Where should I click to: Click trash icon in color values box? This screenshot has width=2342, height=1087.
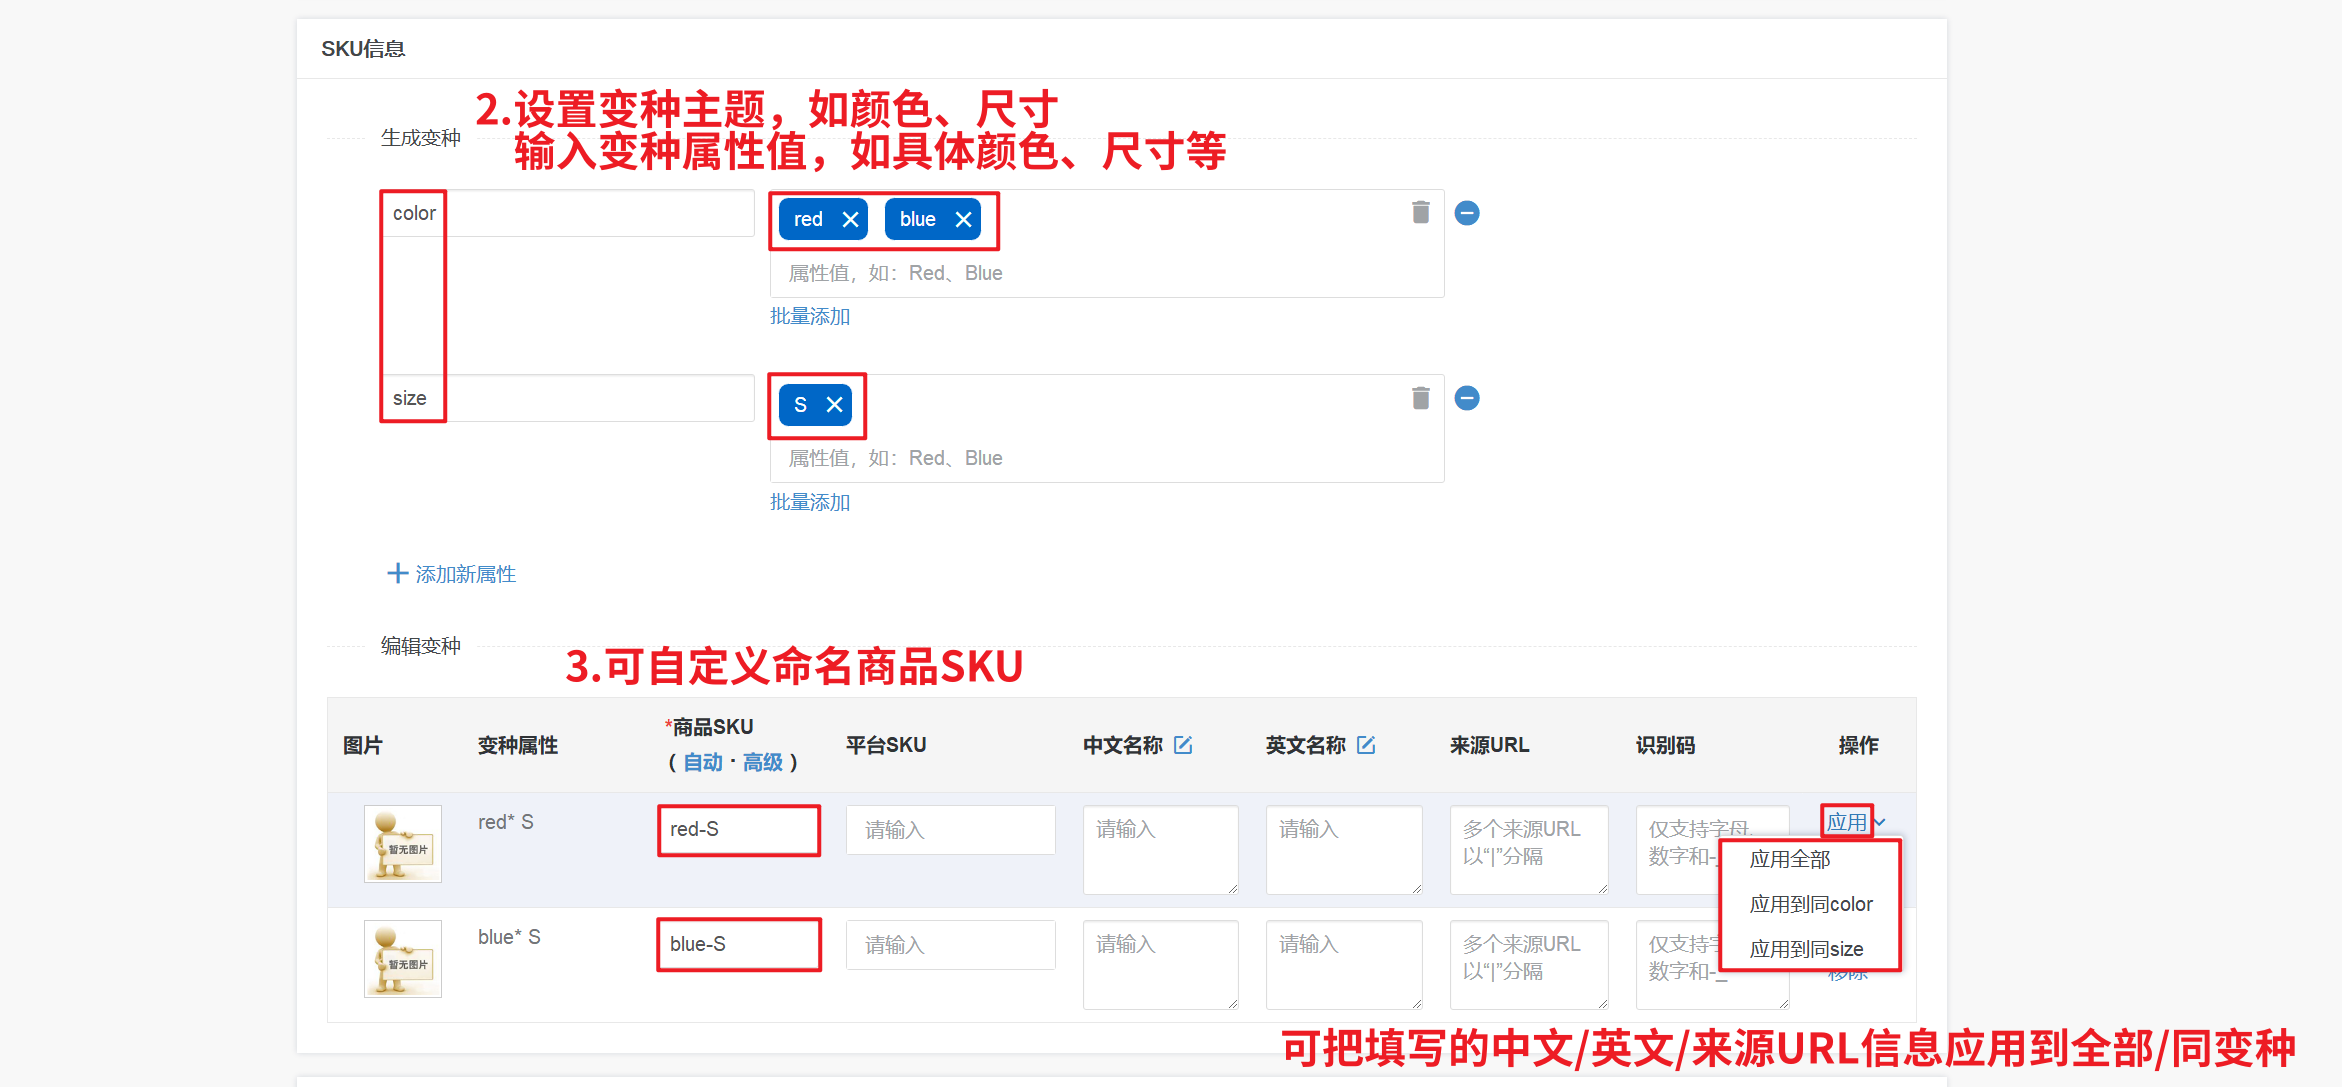(x=1420, y=212)
